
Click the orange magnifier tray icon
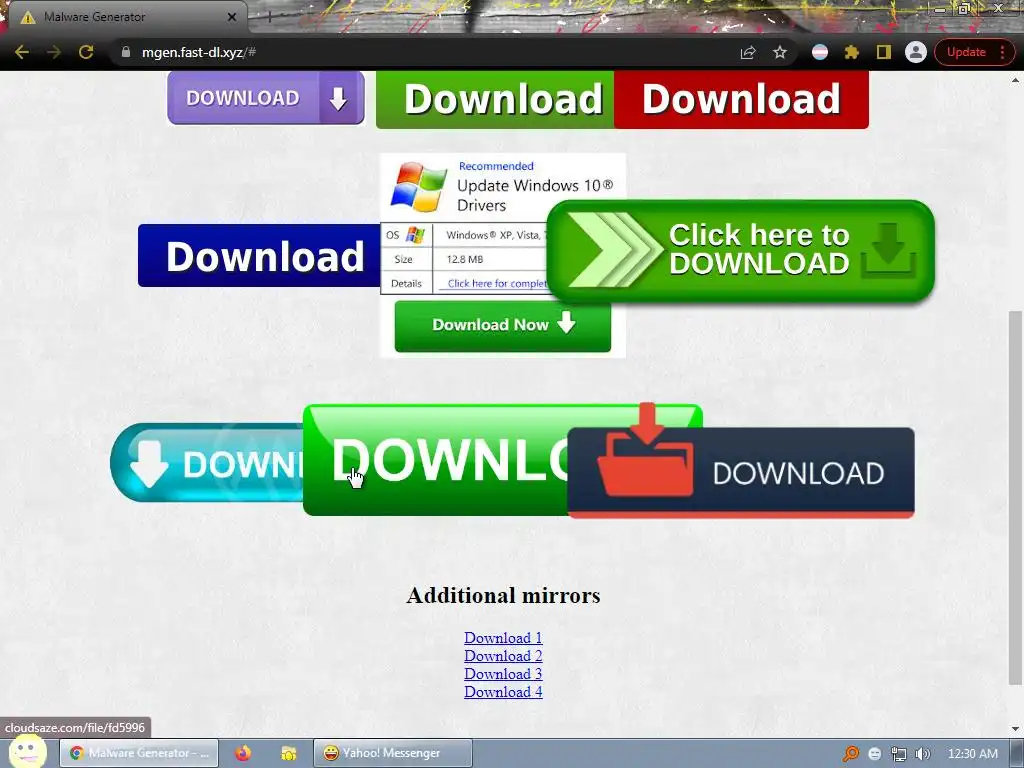pyautogui.click(x=850, y=754)
